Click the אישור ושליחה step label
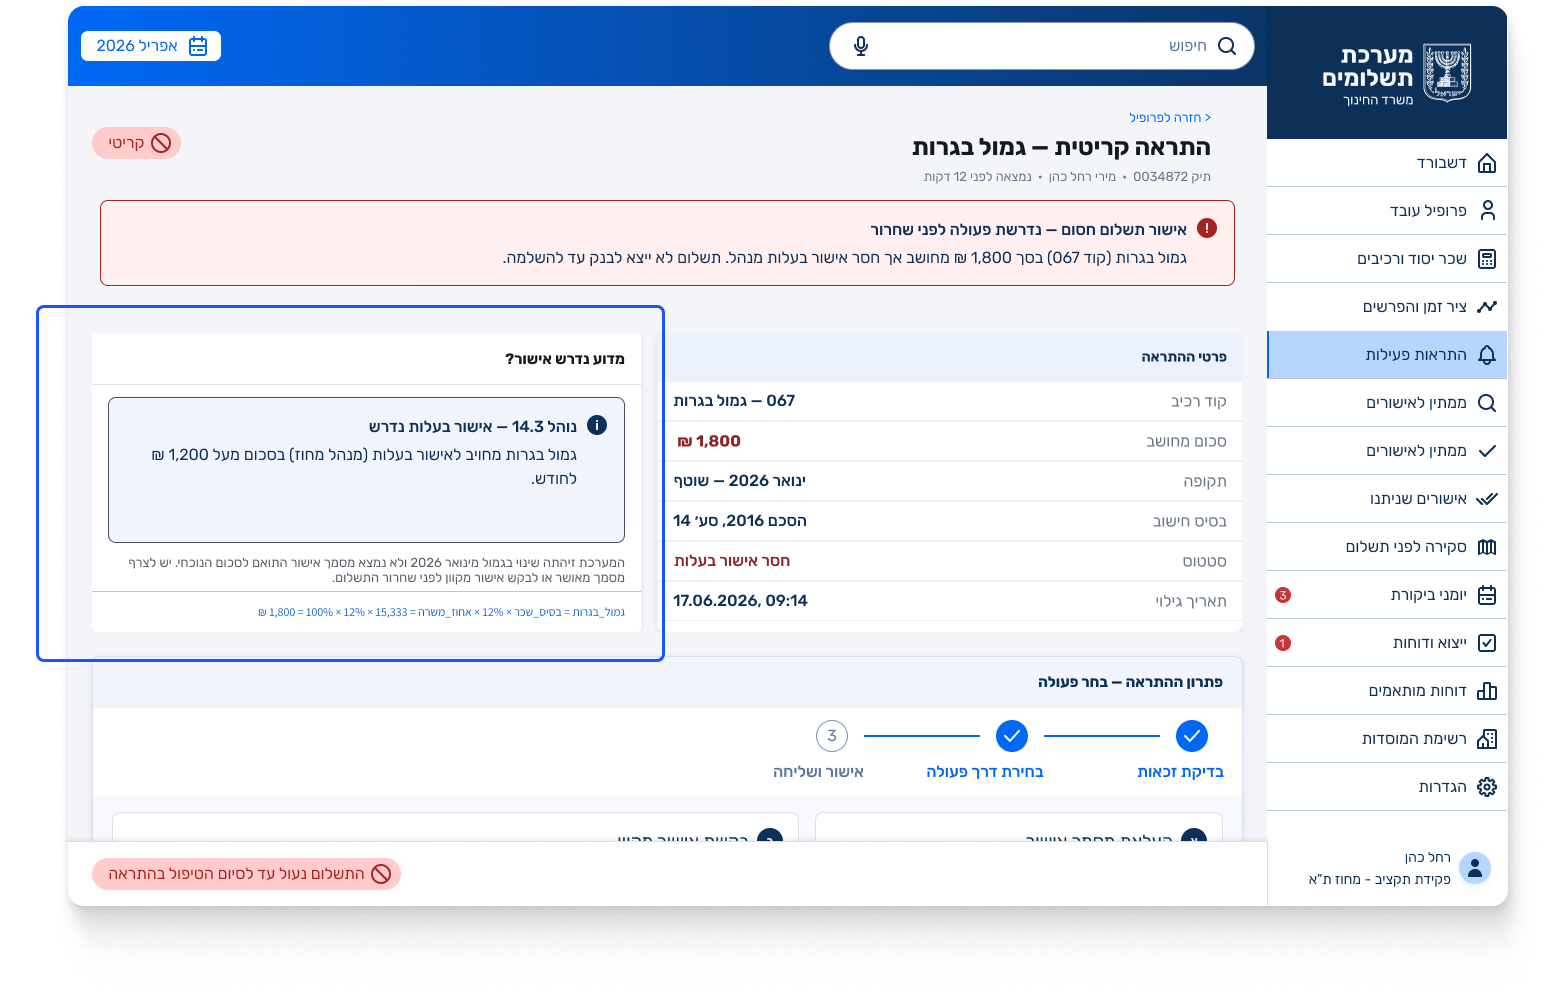The image size is (1552, 1006). [x=818, y=772]
